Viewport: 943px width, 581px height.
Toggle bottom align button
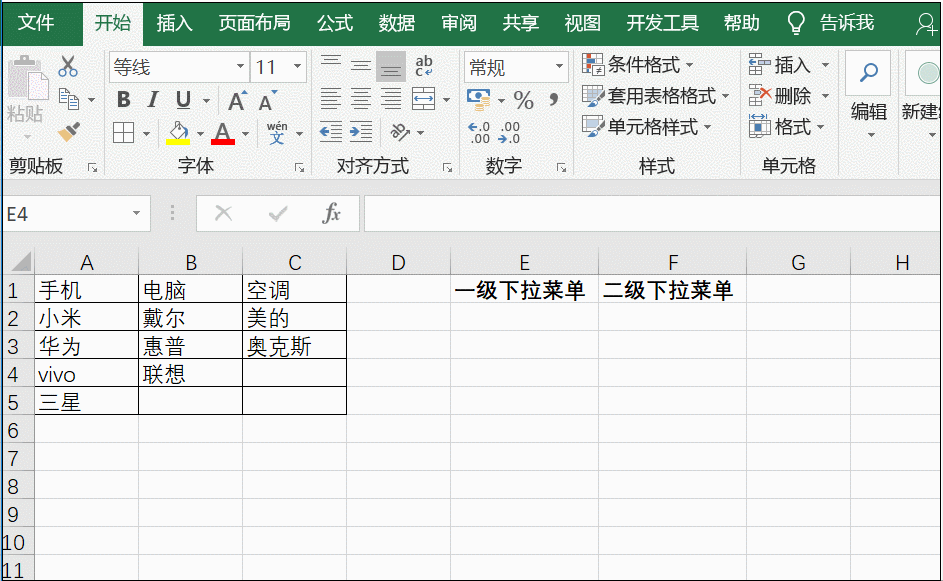point(391,66)
